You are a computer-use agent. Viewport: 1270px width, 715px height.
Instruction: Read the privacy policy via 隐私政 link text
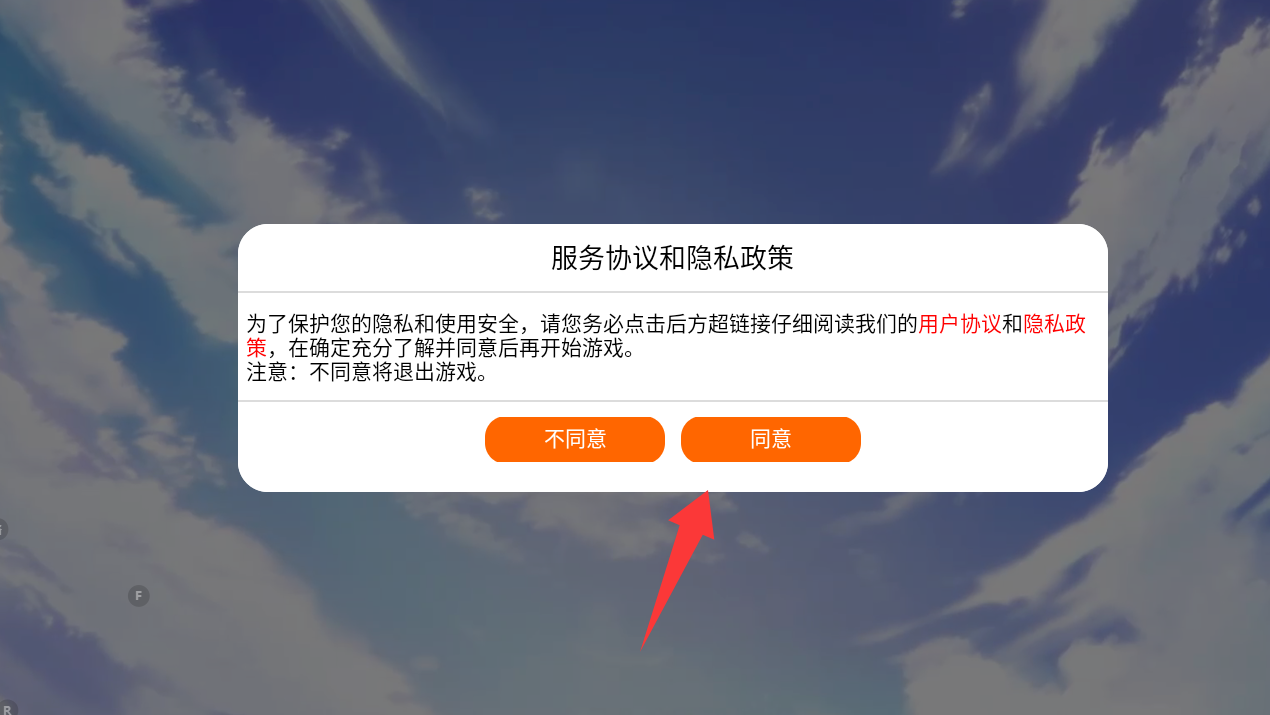click(1055, 324)
